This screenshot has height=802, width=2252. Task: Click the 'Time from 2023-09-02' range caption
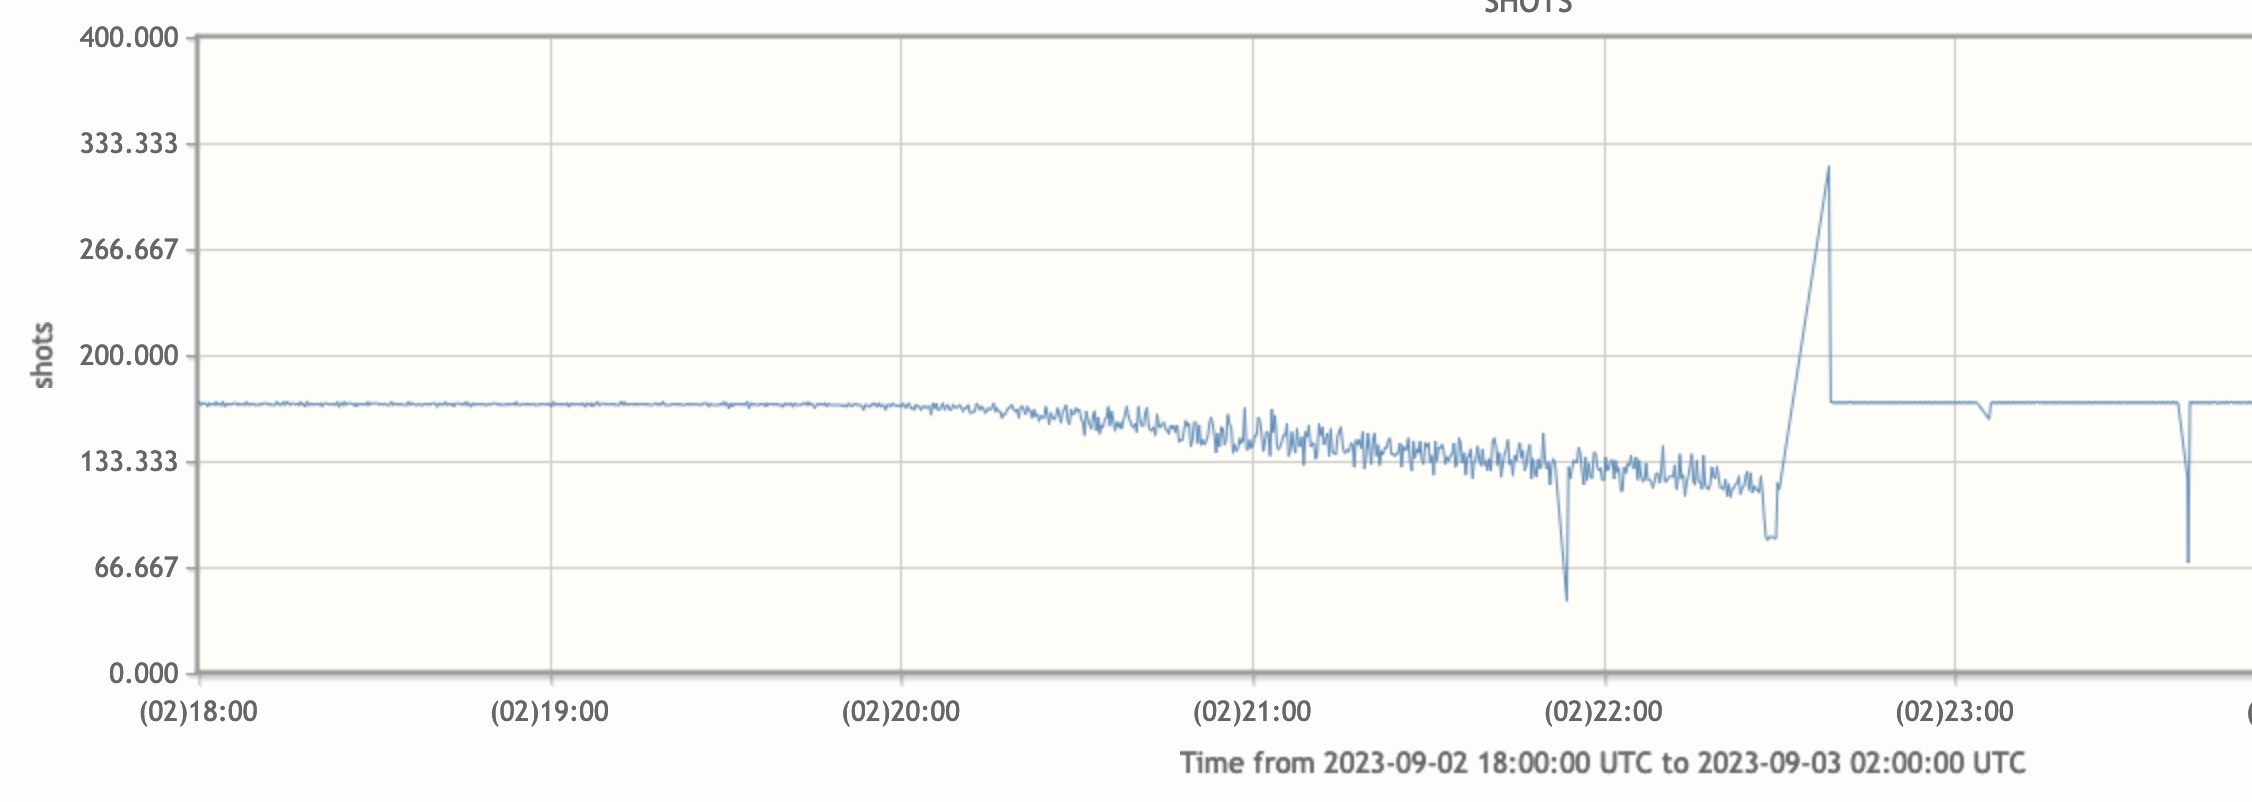[x=1602, y=763]
